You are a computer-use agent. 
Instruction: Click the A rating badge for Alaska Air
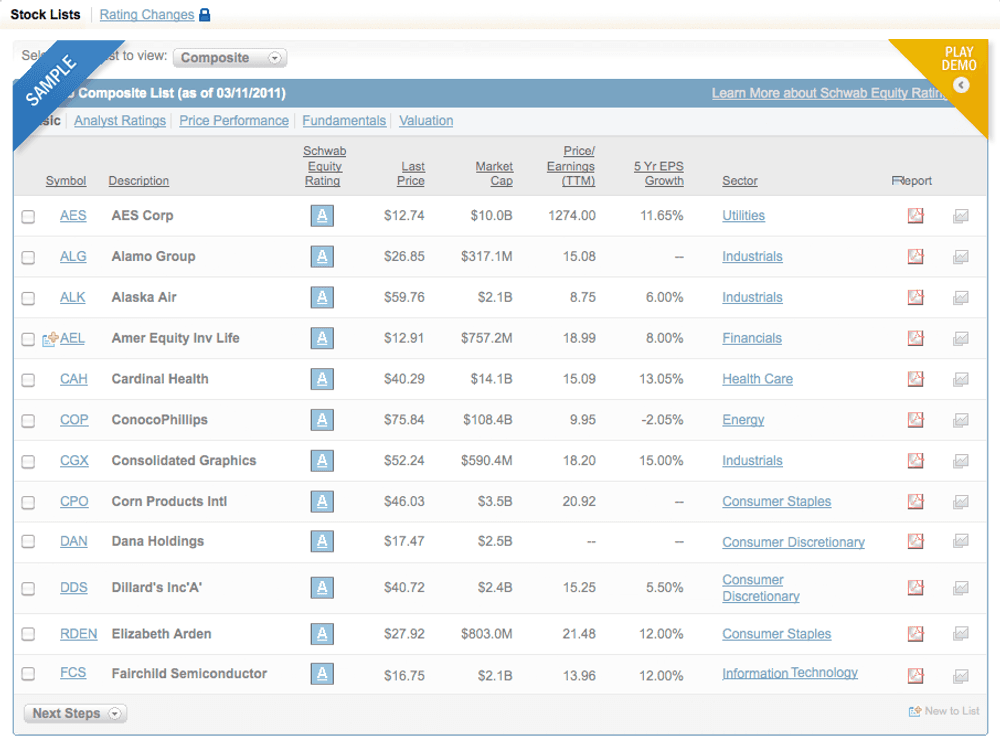click(x=322, y=297)
